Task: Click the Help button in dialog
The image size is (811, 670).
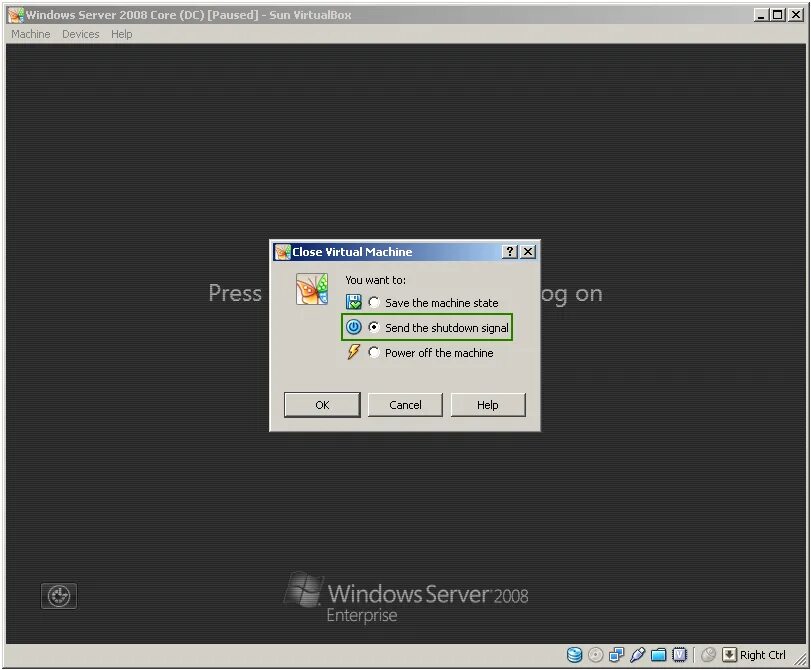Action: point(488,405)
